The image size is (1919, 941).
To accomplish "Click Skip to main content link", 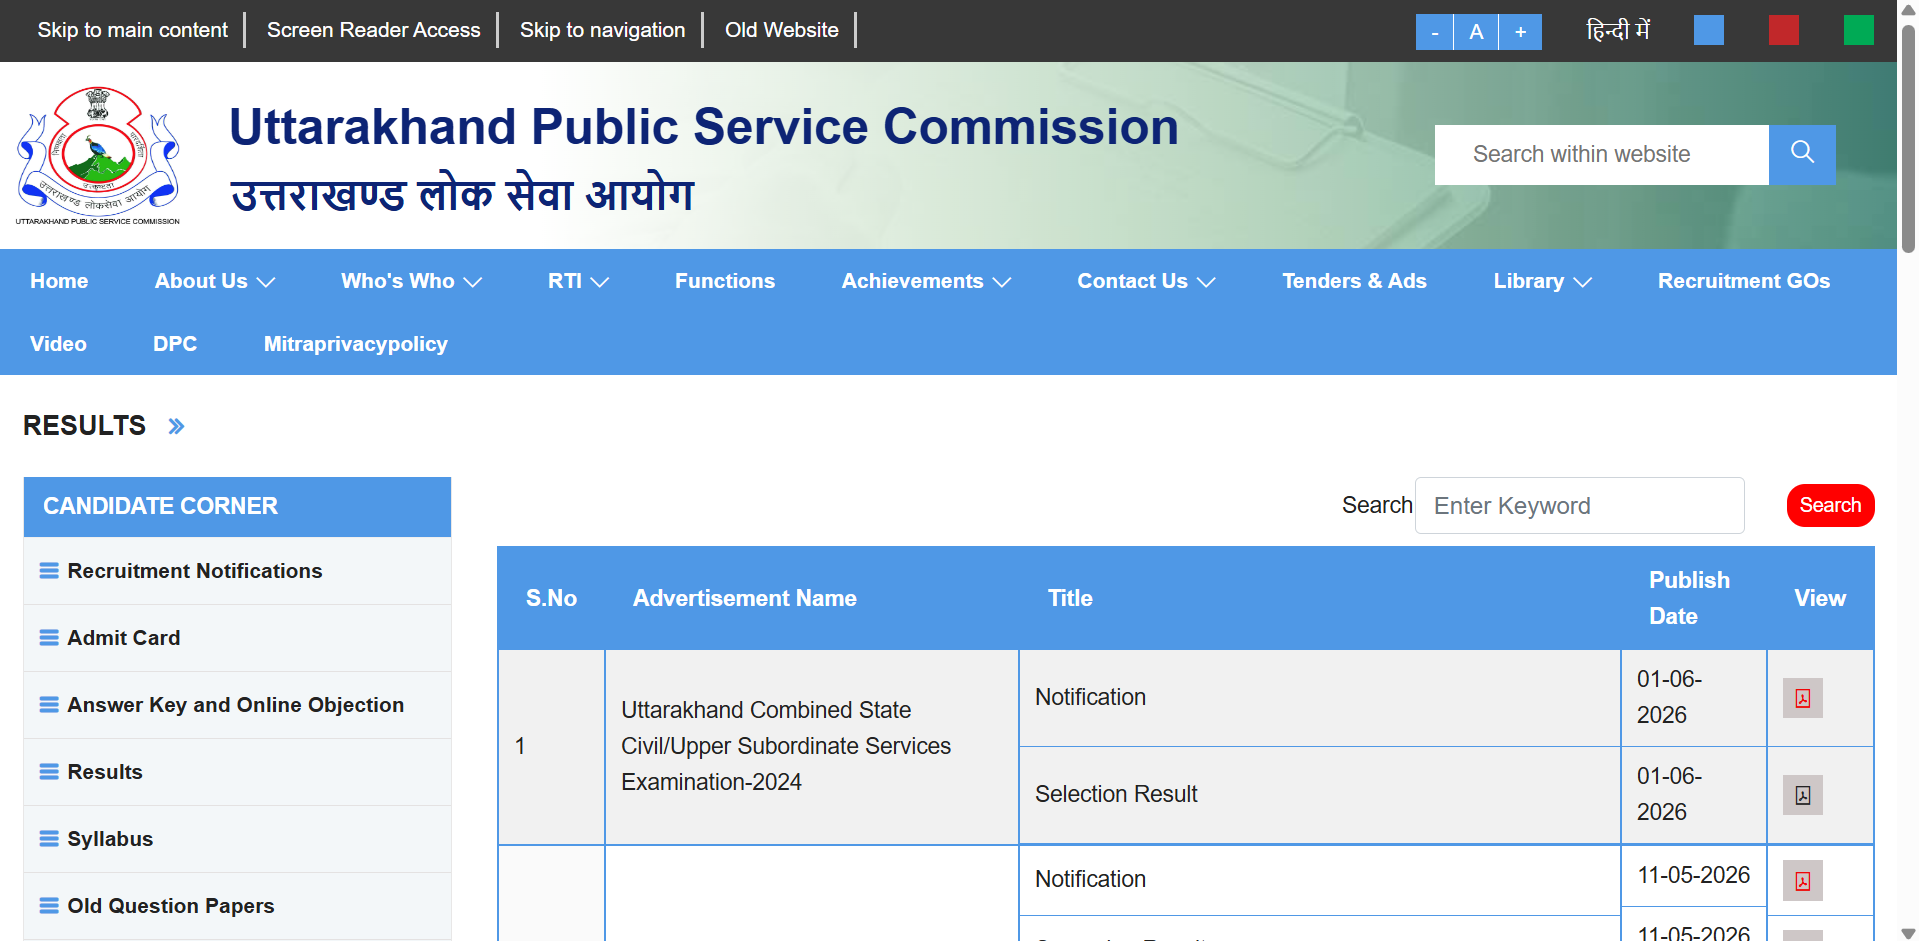I will pyautogui.click(x=133, y=30).
